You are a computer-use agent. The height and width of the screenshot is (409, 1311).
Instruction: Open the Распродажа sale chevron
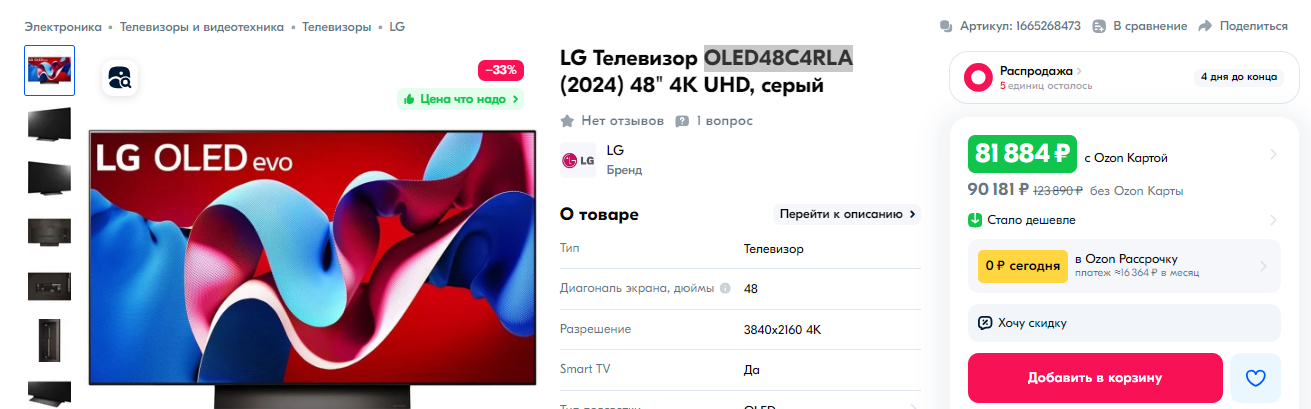[x=1079, y=71]
